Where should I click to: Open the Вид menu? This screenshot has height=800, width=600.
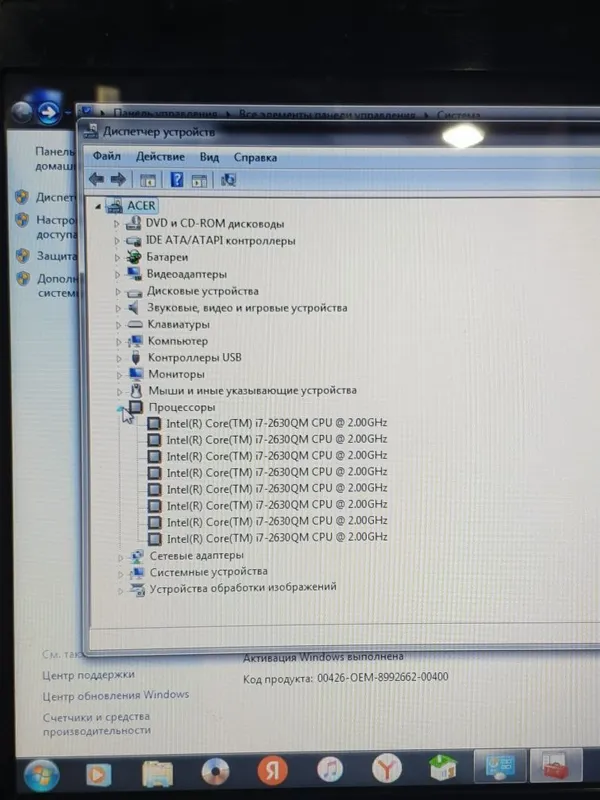click(209, 157)
